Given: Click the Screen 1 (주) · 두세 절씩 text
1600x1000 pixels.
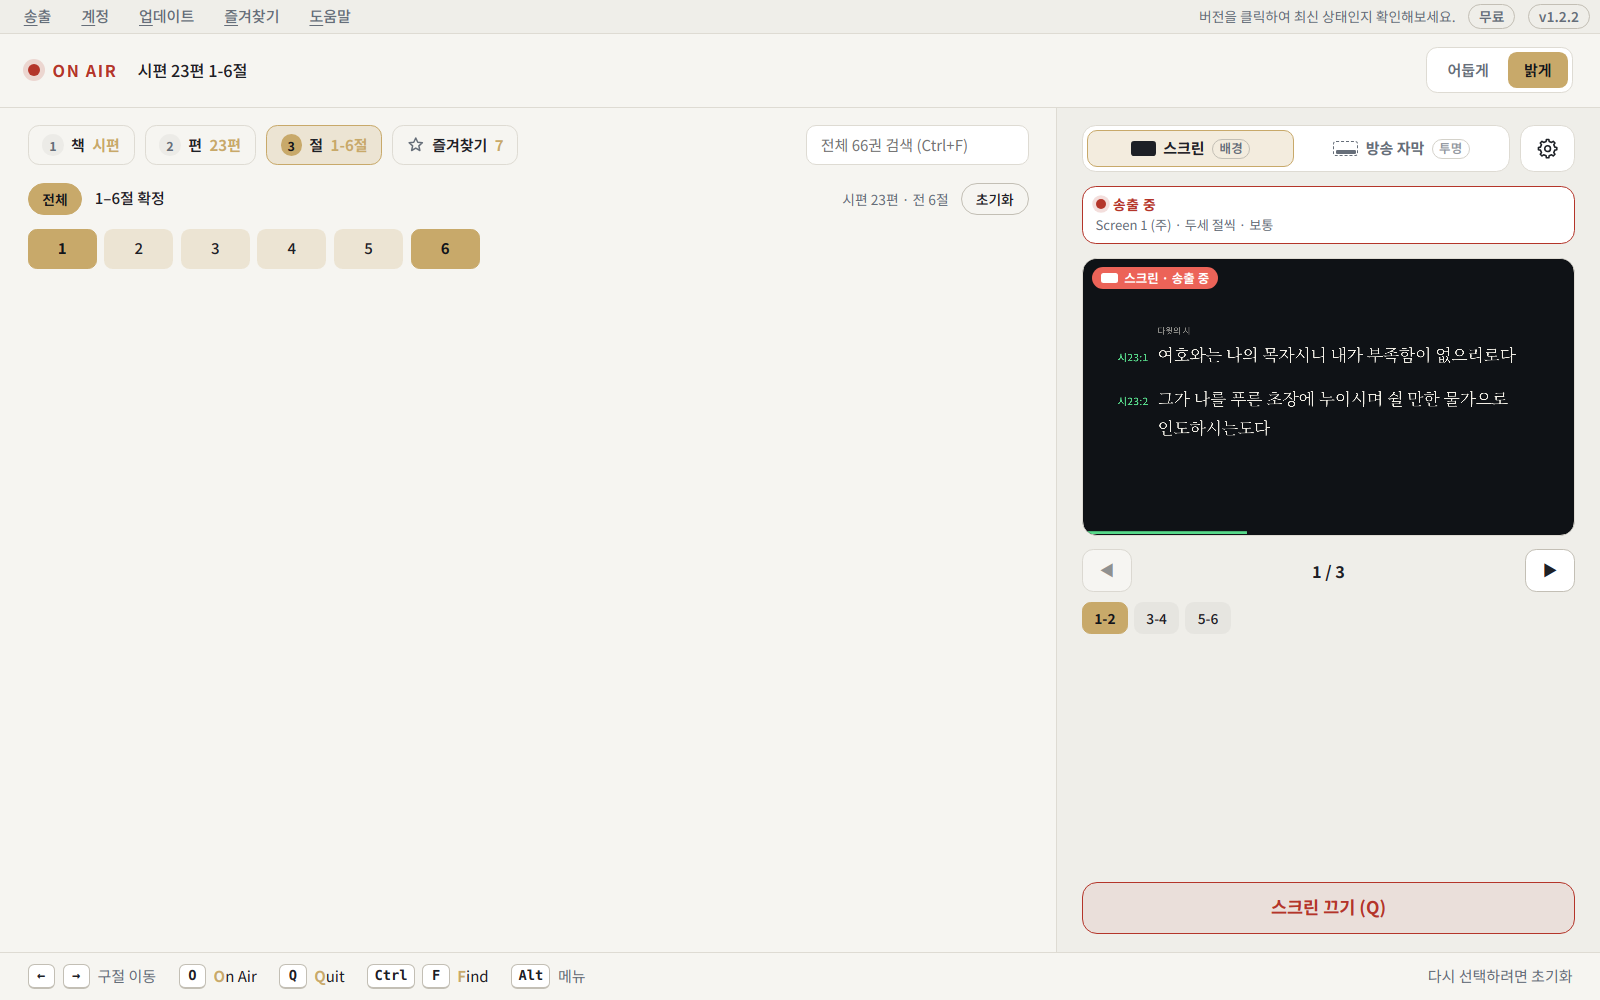Looking at the screenshot, I should coord(1184,225).
